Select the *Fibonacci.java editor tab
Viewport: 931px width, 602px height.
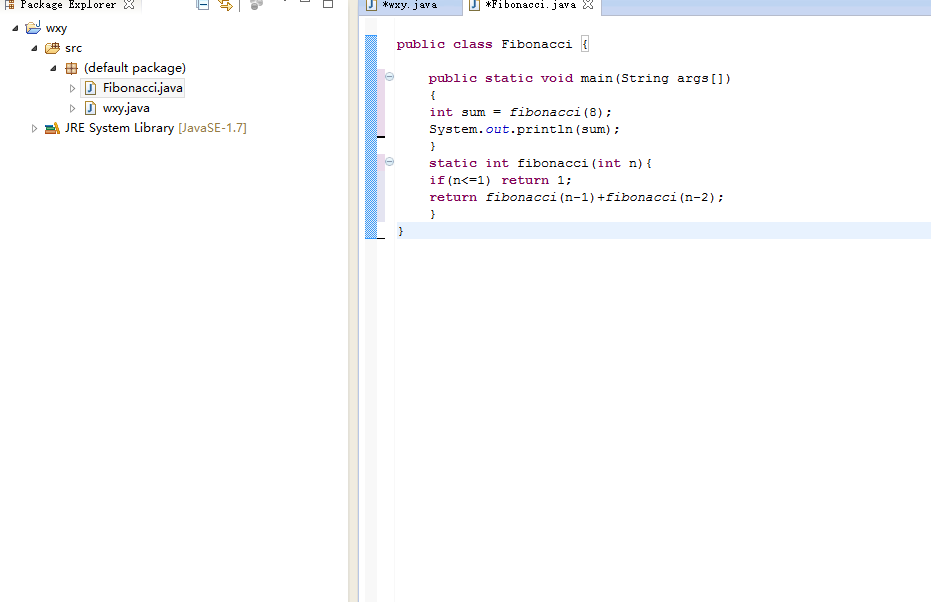click(x=531, y=5)
